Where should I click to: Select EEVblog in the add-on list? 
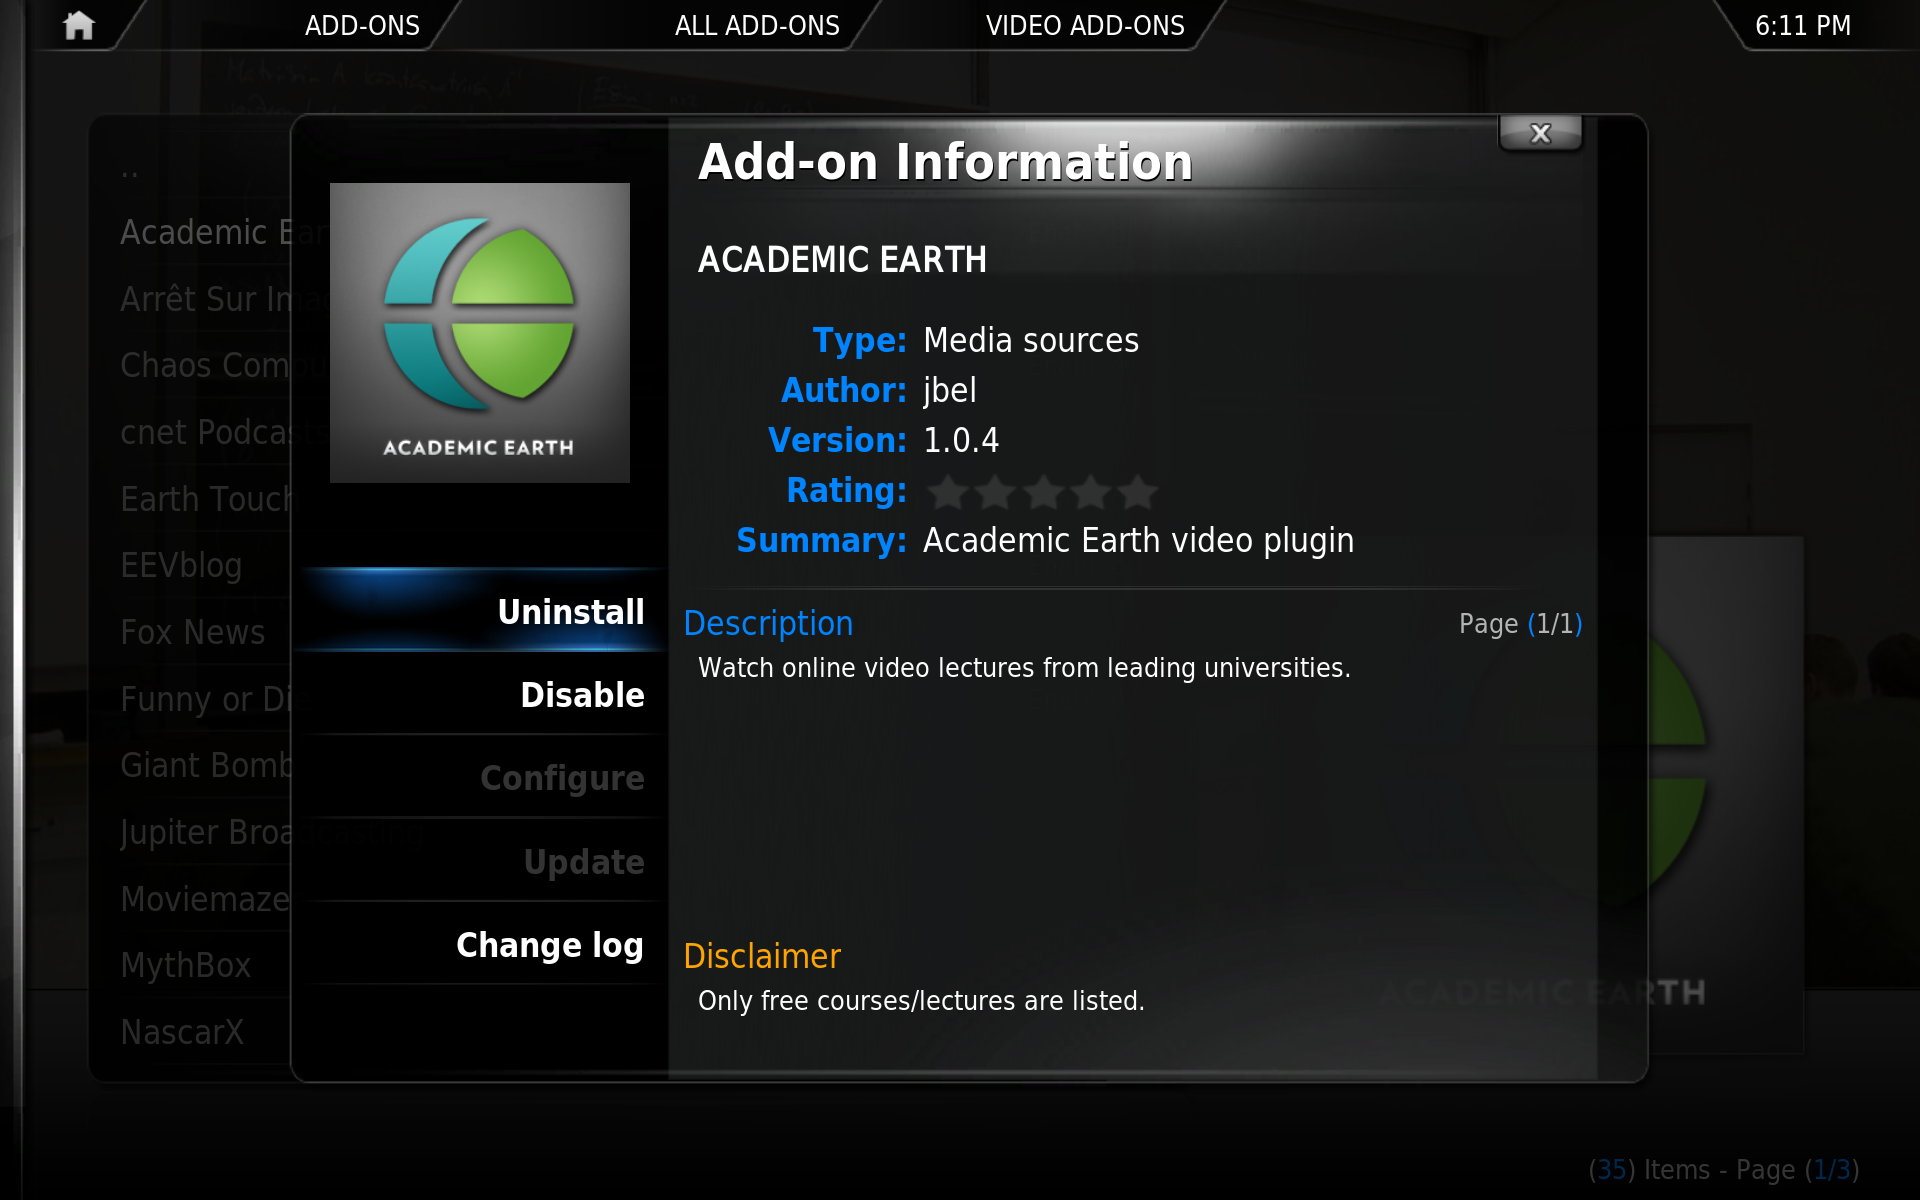pos(181,566)
